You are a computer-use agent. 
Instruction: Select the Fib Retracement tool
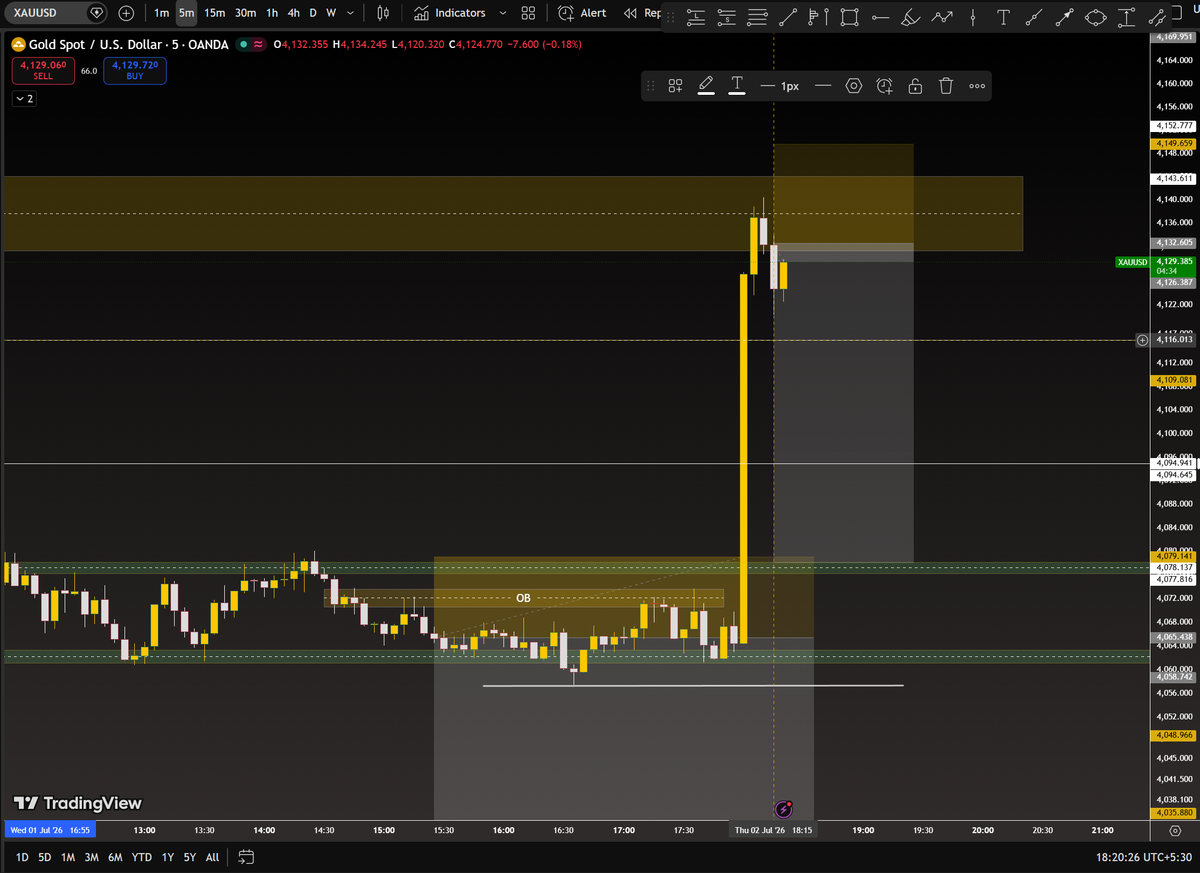(x=757, y=17)
